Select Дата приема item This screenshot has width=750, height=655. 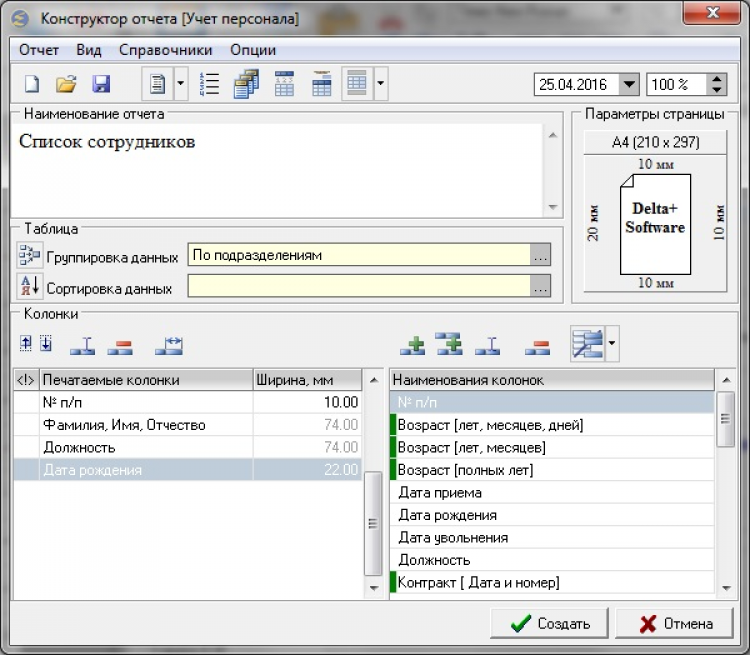(x=552, y=492)
